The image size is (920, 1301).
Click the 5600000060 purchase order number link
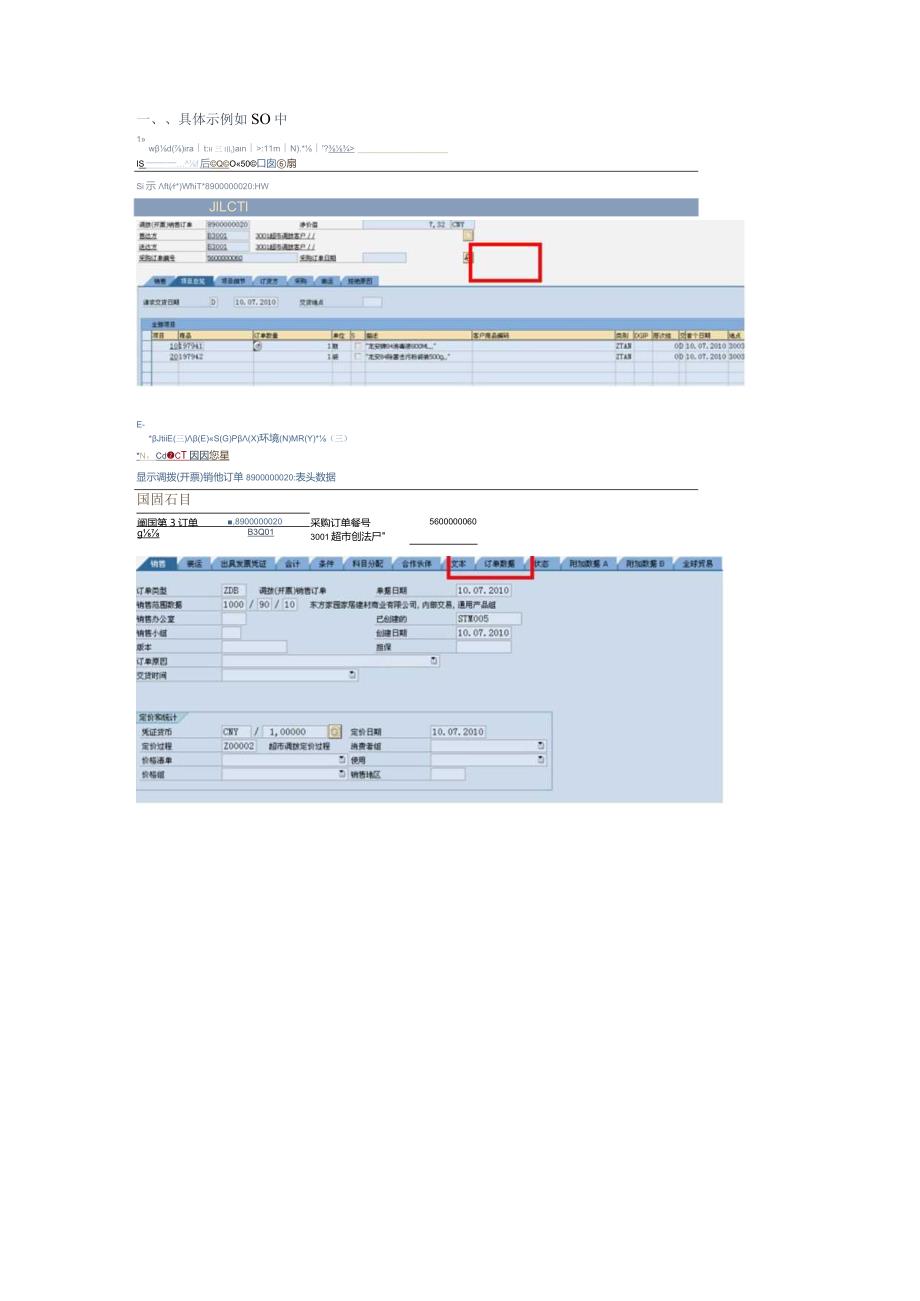[x=452, y=521]
